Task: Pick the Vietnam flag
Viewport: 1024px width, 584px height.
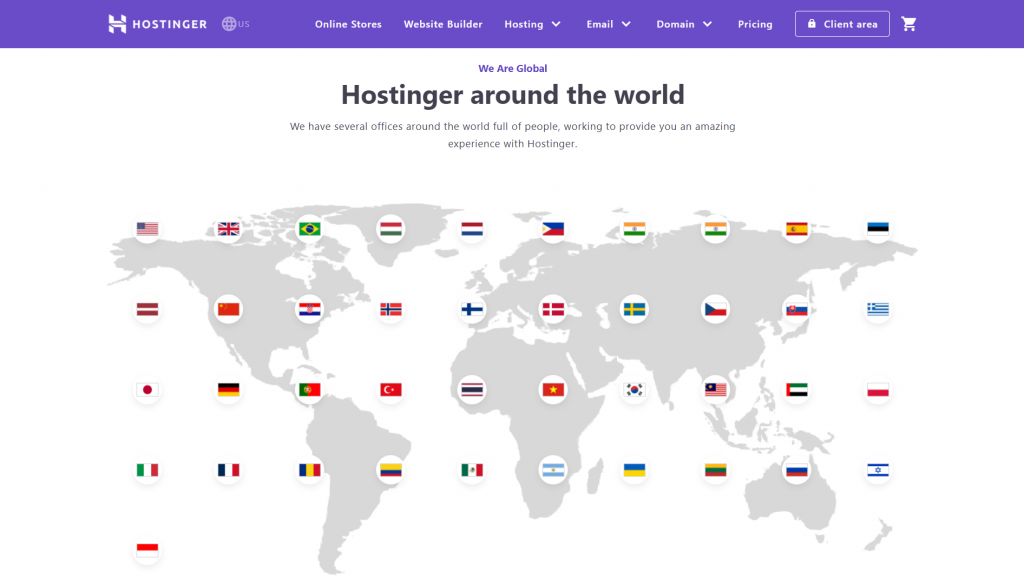Action: [x=553, y=389]
